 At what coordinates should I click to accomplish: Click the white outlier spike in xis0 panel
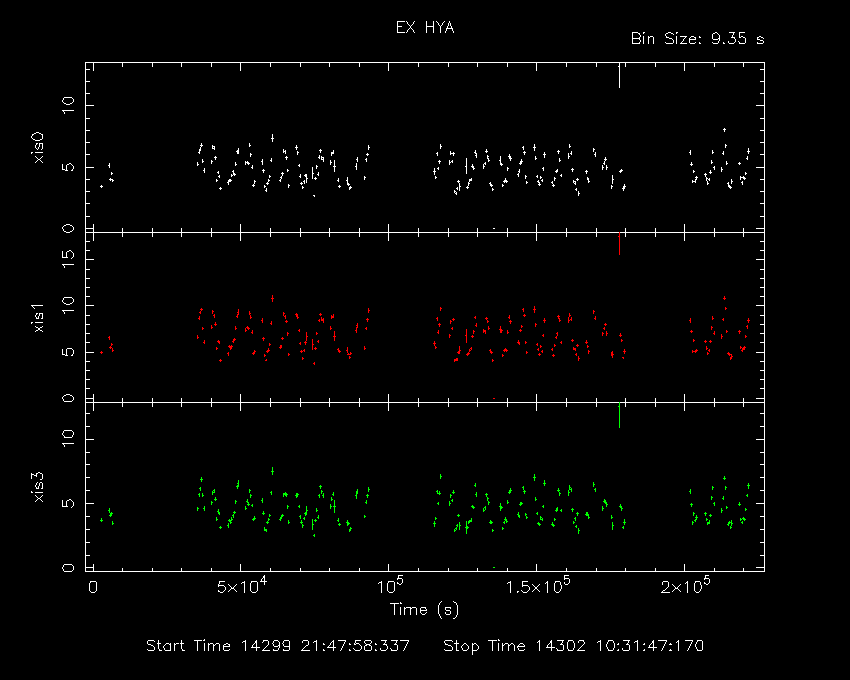click(x=619, y=76)
